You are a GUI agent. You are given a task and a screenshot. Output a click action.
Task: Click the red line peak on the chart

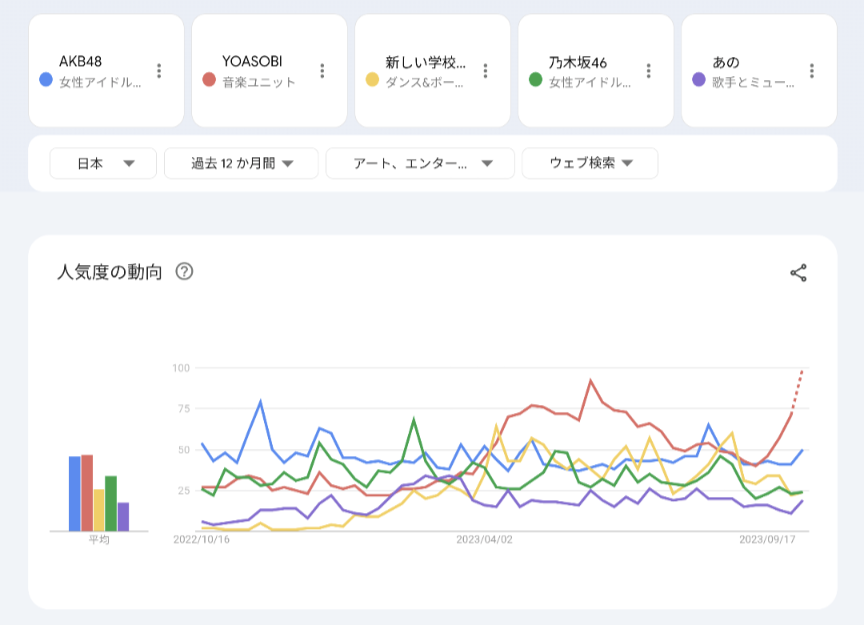point(591,381)
